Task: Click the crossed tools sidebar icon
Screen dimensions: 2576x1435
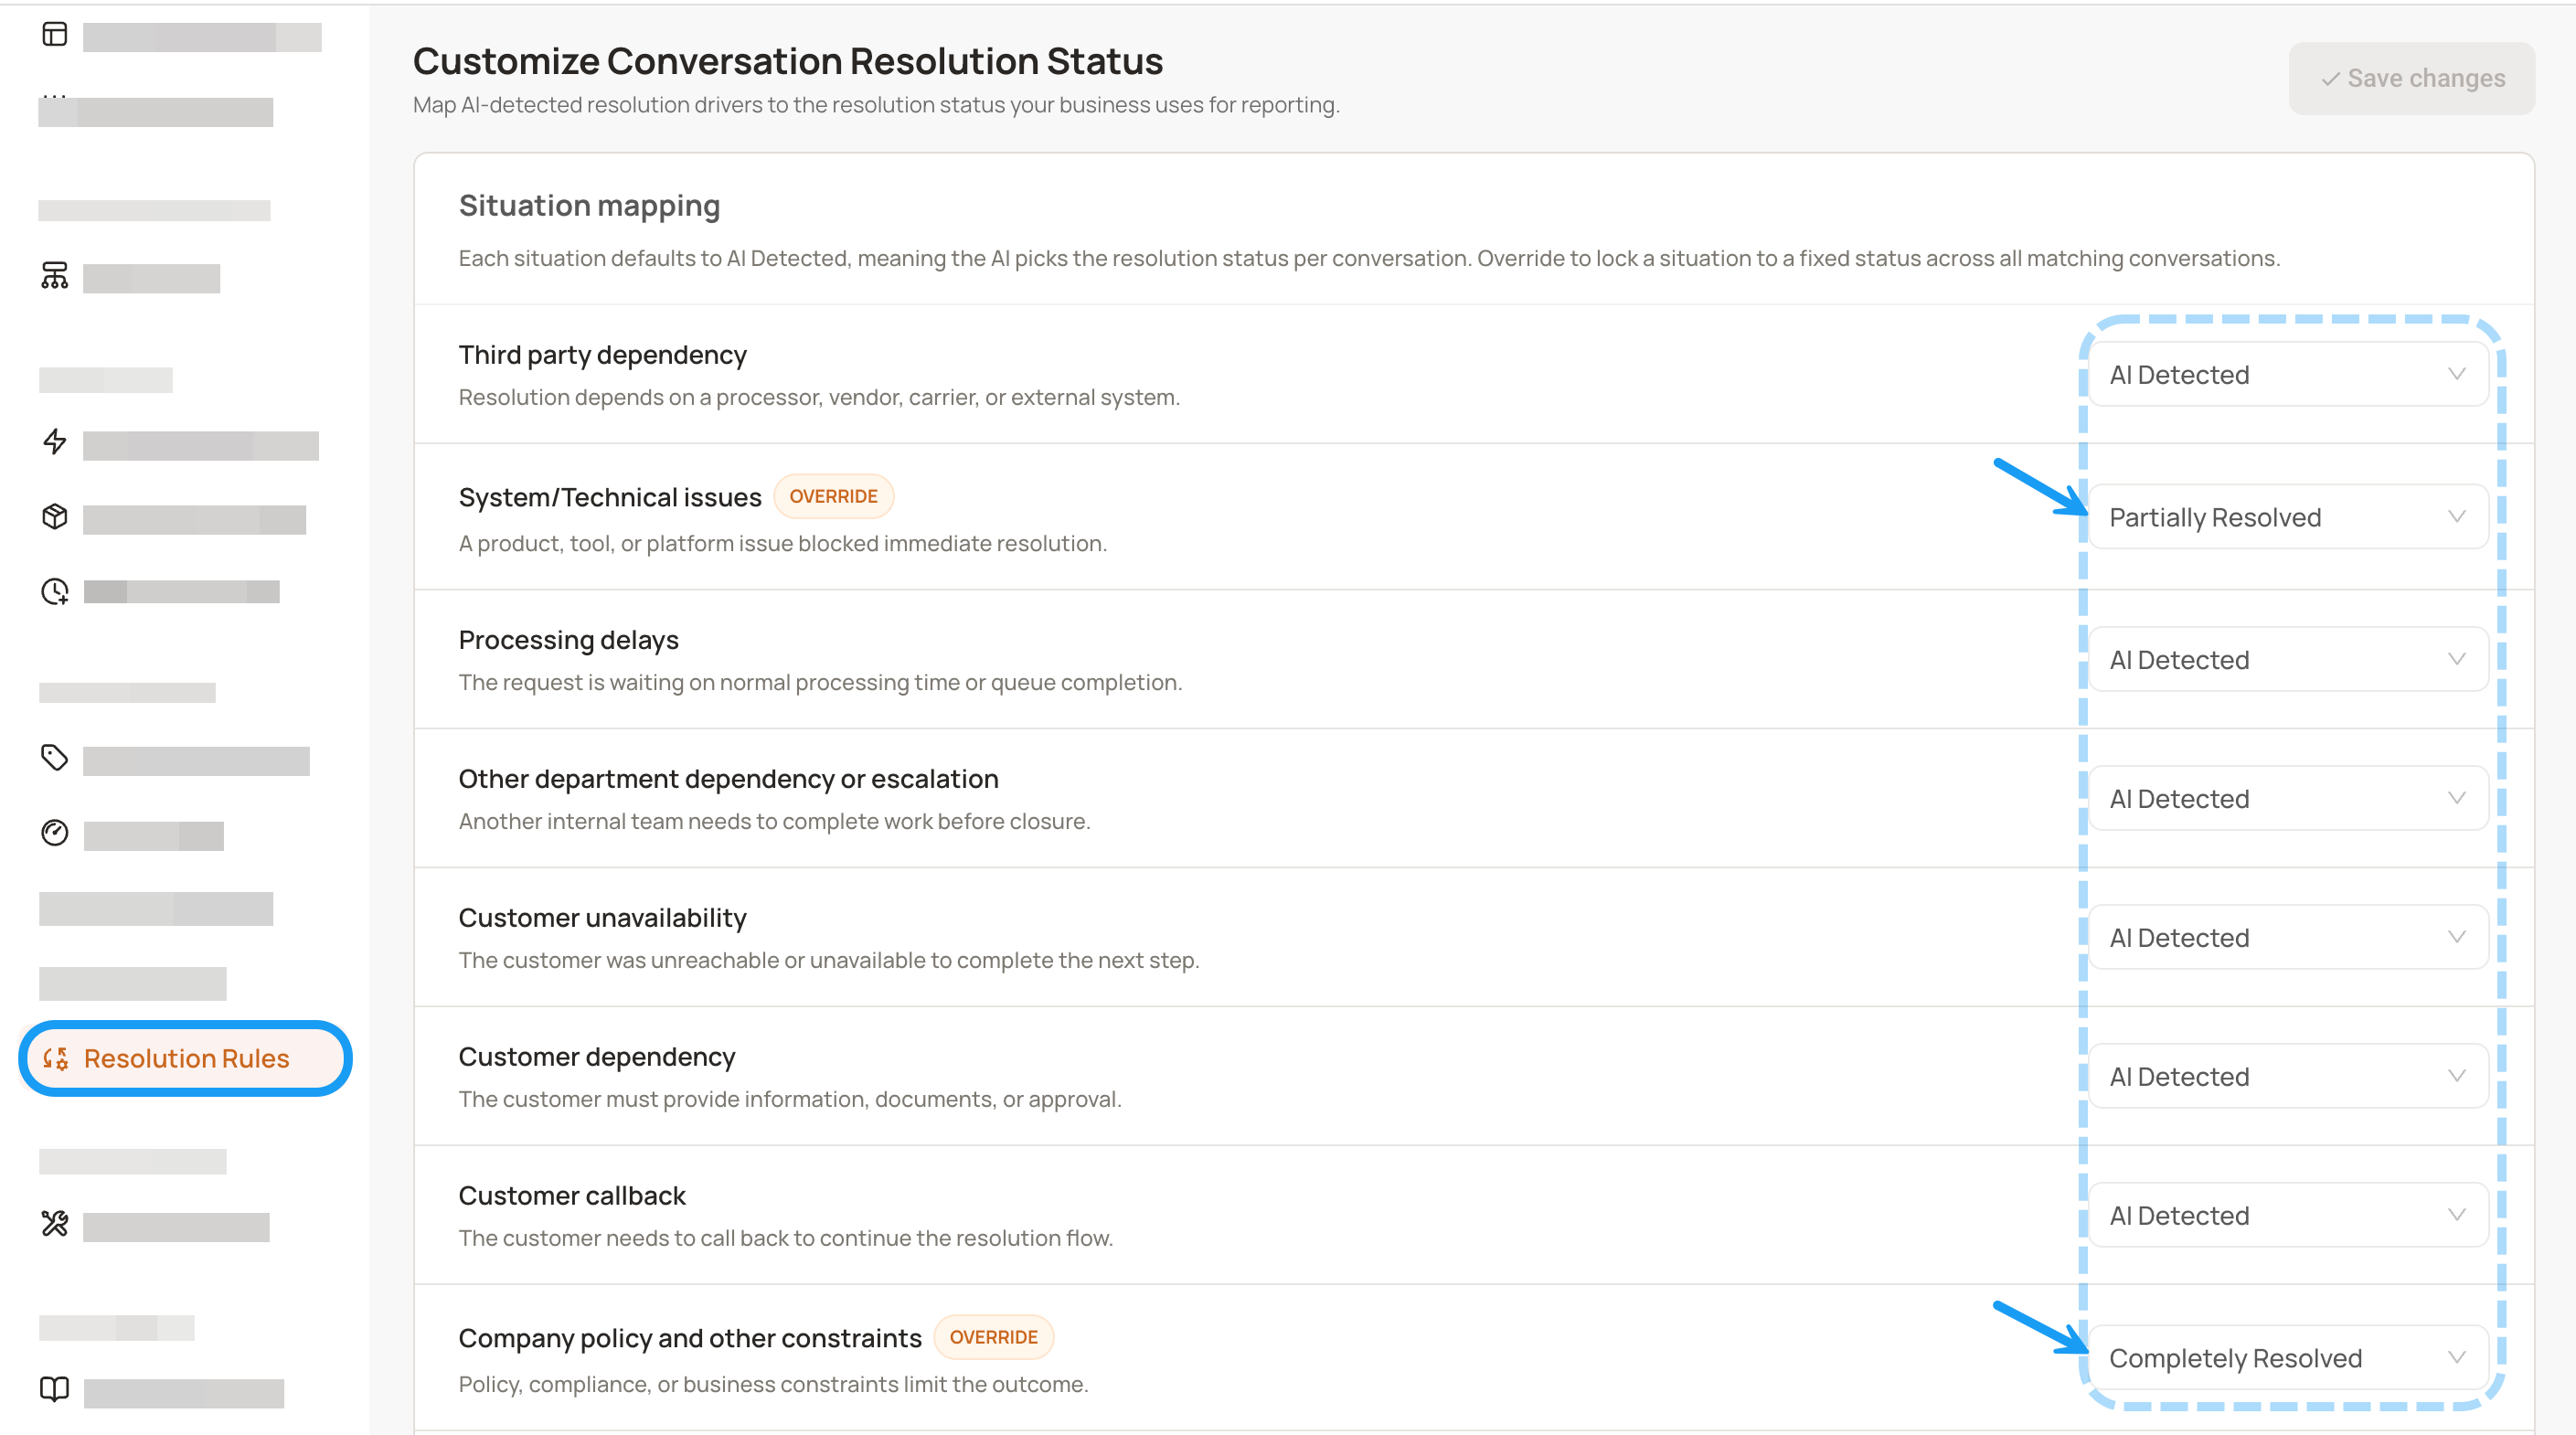Action: point(55,1224)
